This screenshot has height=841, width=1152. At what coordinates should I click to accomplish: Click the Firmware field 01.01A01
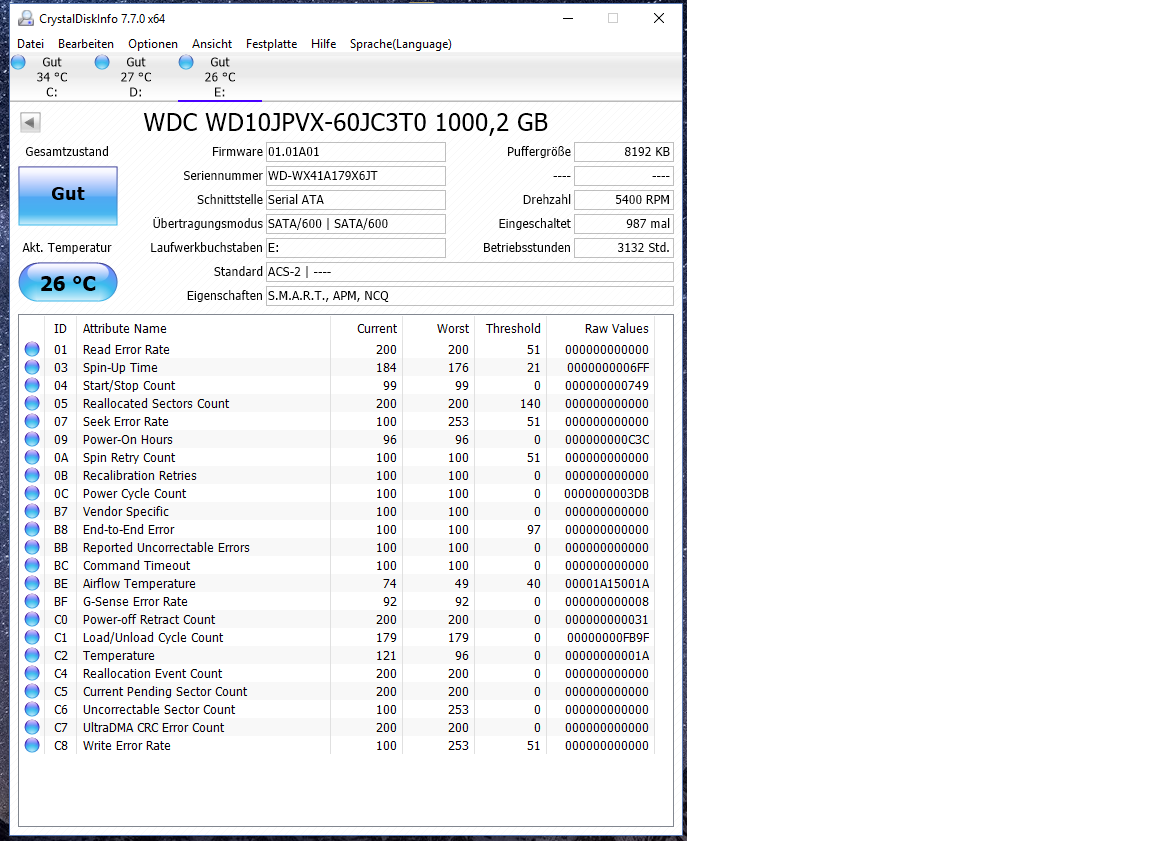pyautogui.click(x=356, y=152)
